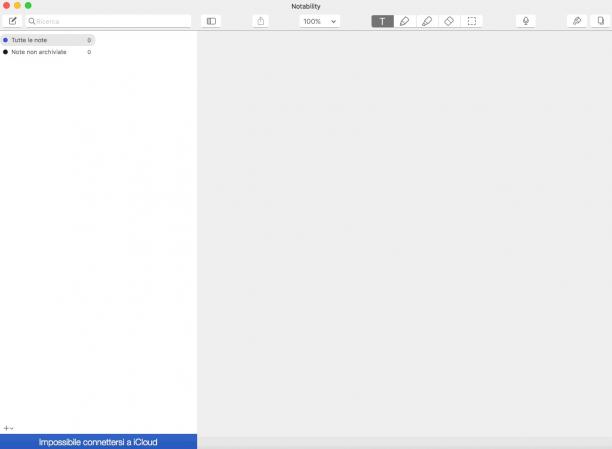Click the blue dot beside Tutte le note

(x=5, y=40)
